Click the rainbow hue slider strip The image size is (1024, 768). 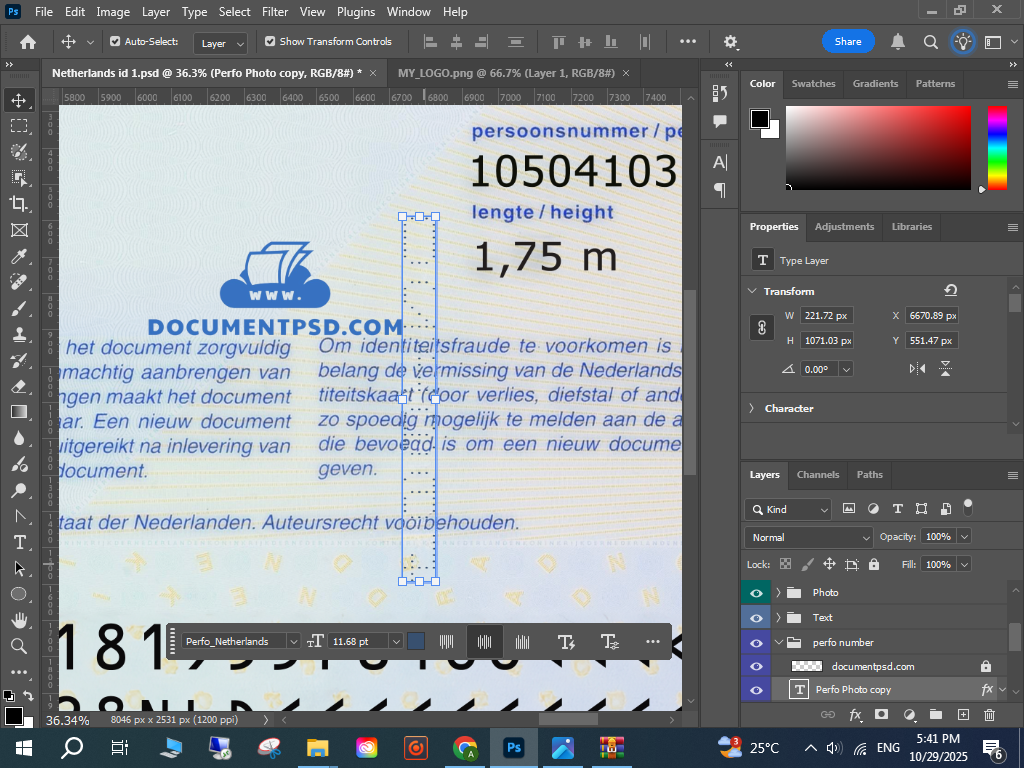[x=997, y=147]
